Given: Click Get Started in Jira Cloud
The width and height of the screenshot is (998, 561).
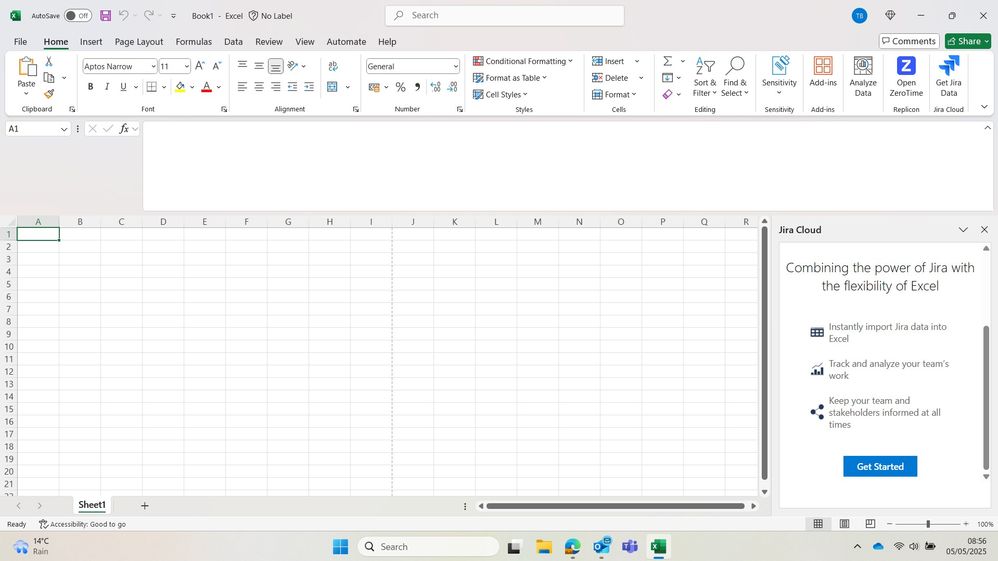Looking at the screenshot, I should (x=880, y=466).
